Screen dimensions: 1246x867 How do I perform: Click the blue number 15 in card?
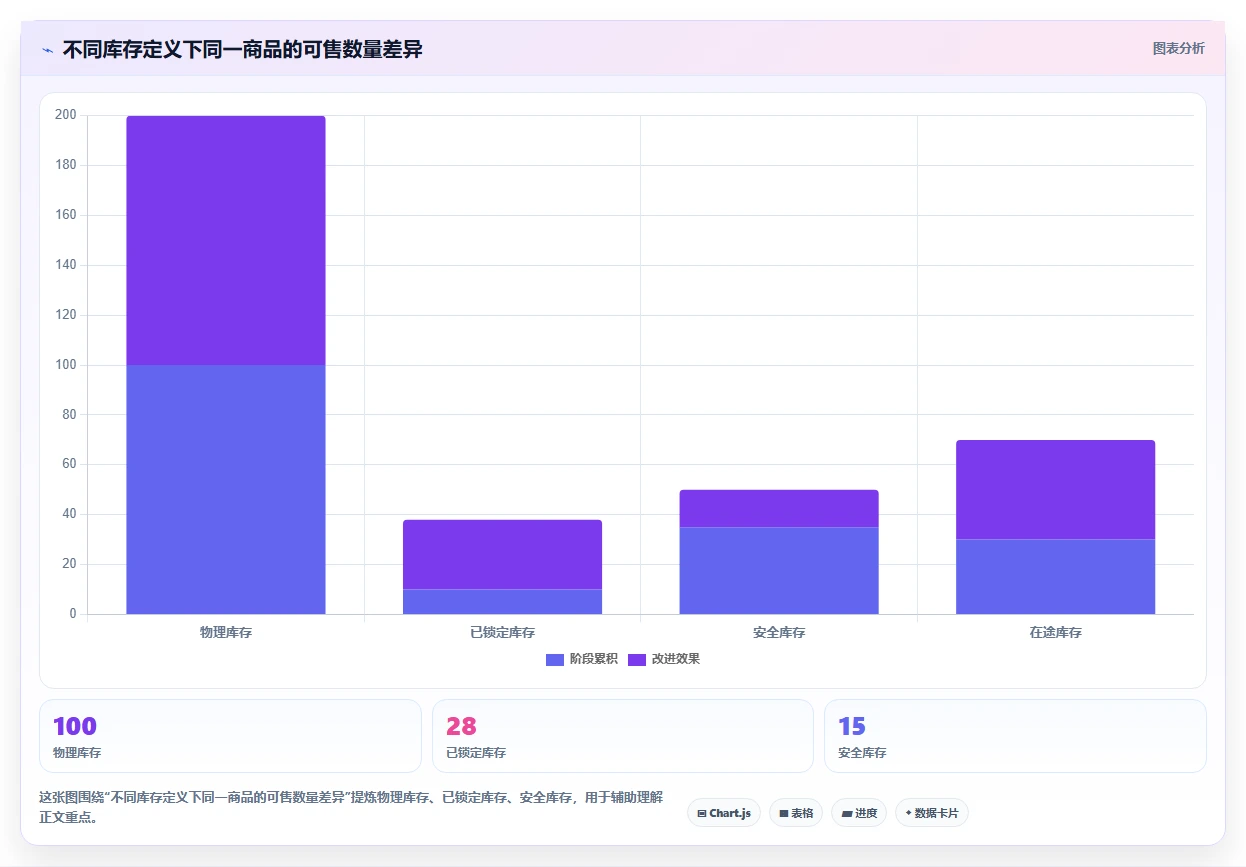pyautogui.click(x=852, y=726)
